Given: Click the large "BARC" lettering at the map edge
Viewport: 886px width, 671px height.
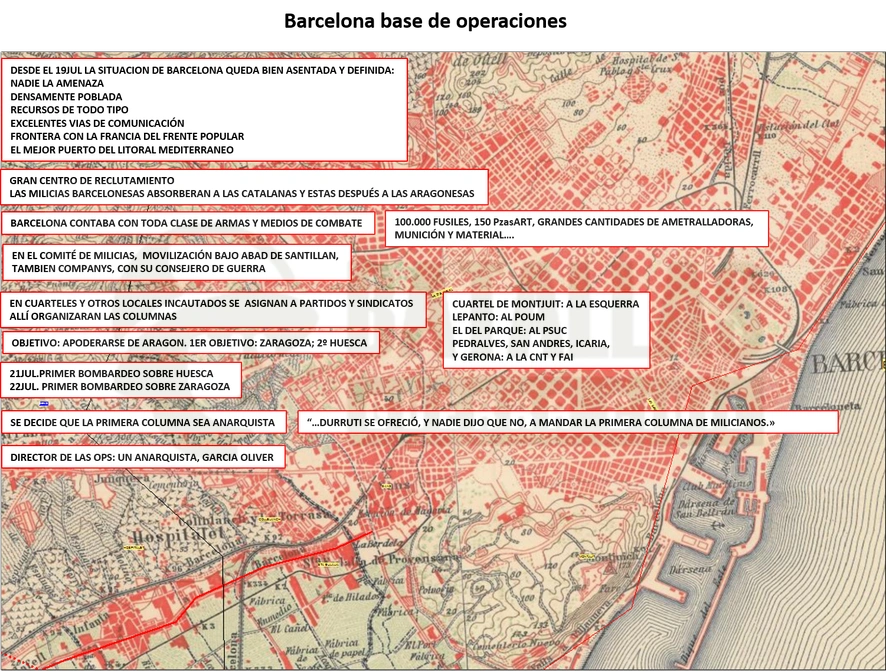Looking at the screenshot, I should tap(848, 363).
